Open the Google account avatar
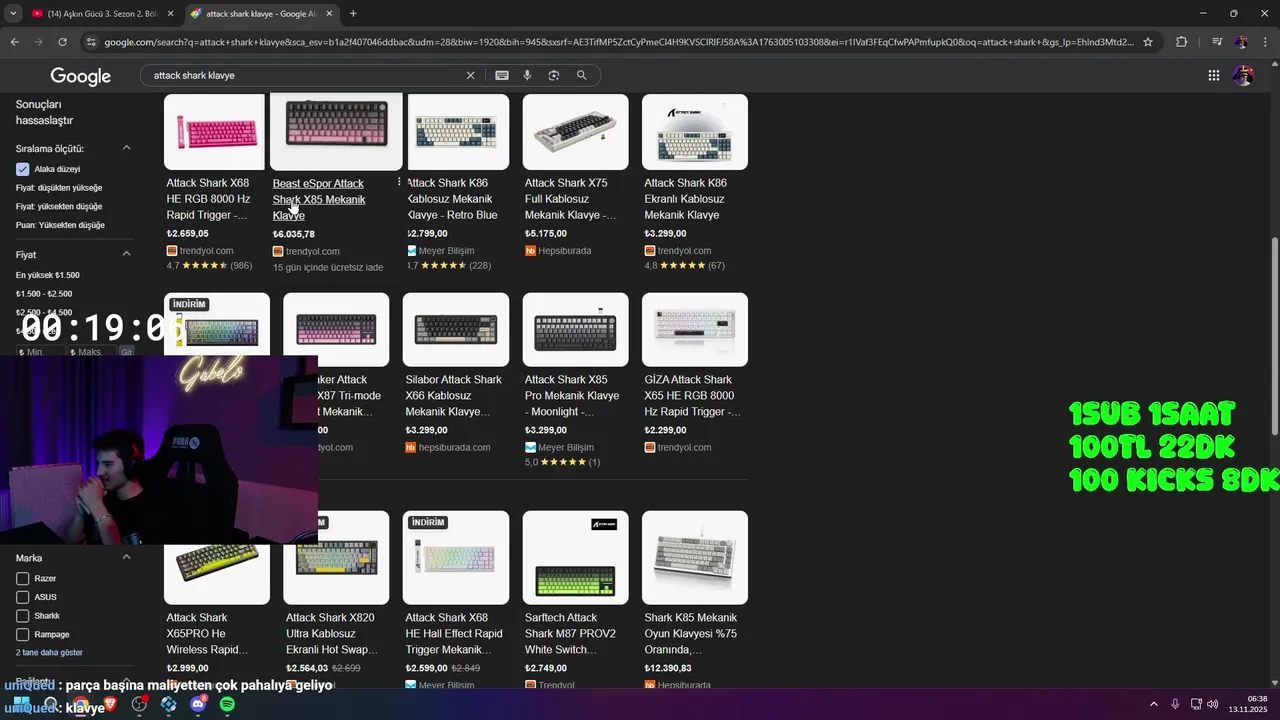 (x=1243, y=75)
